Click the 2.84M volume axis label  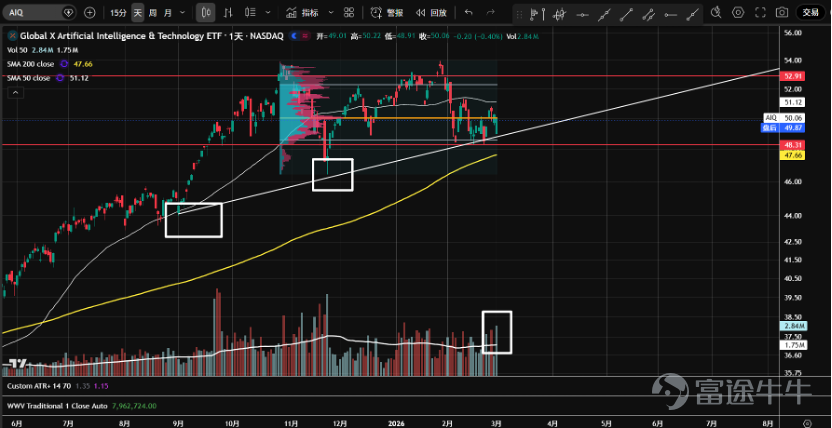click(794, 326)
